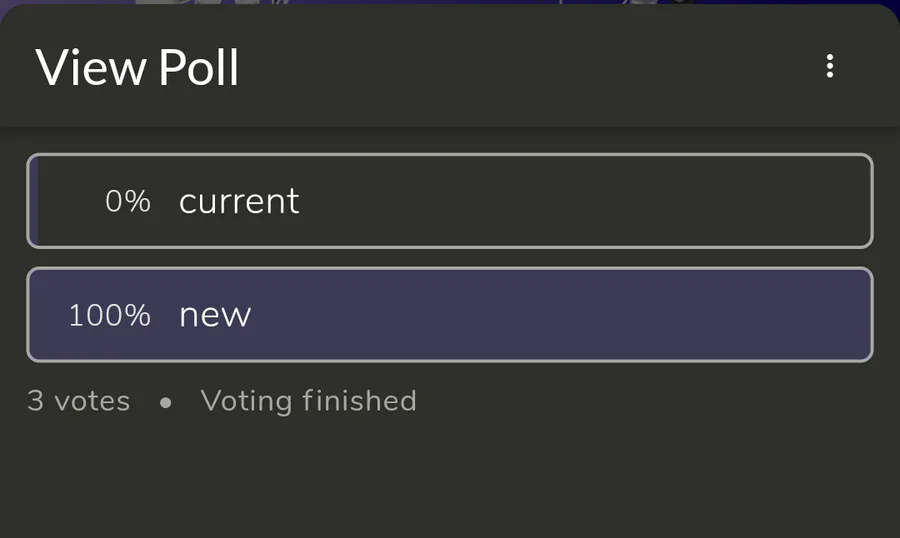
Task: Click the thin purple sliver in "current" row
Action: click(x=34, y=201)
